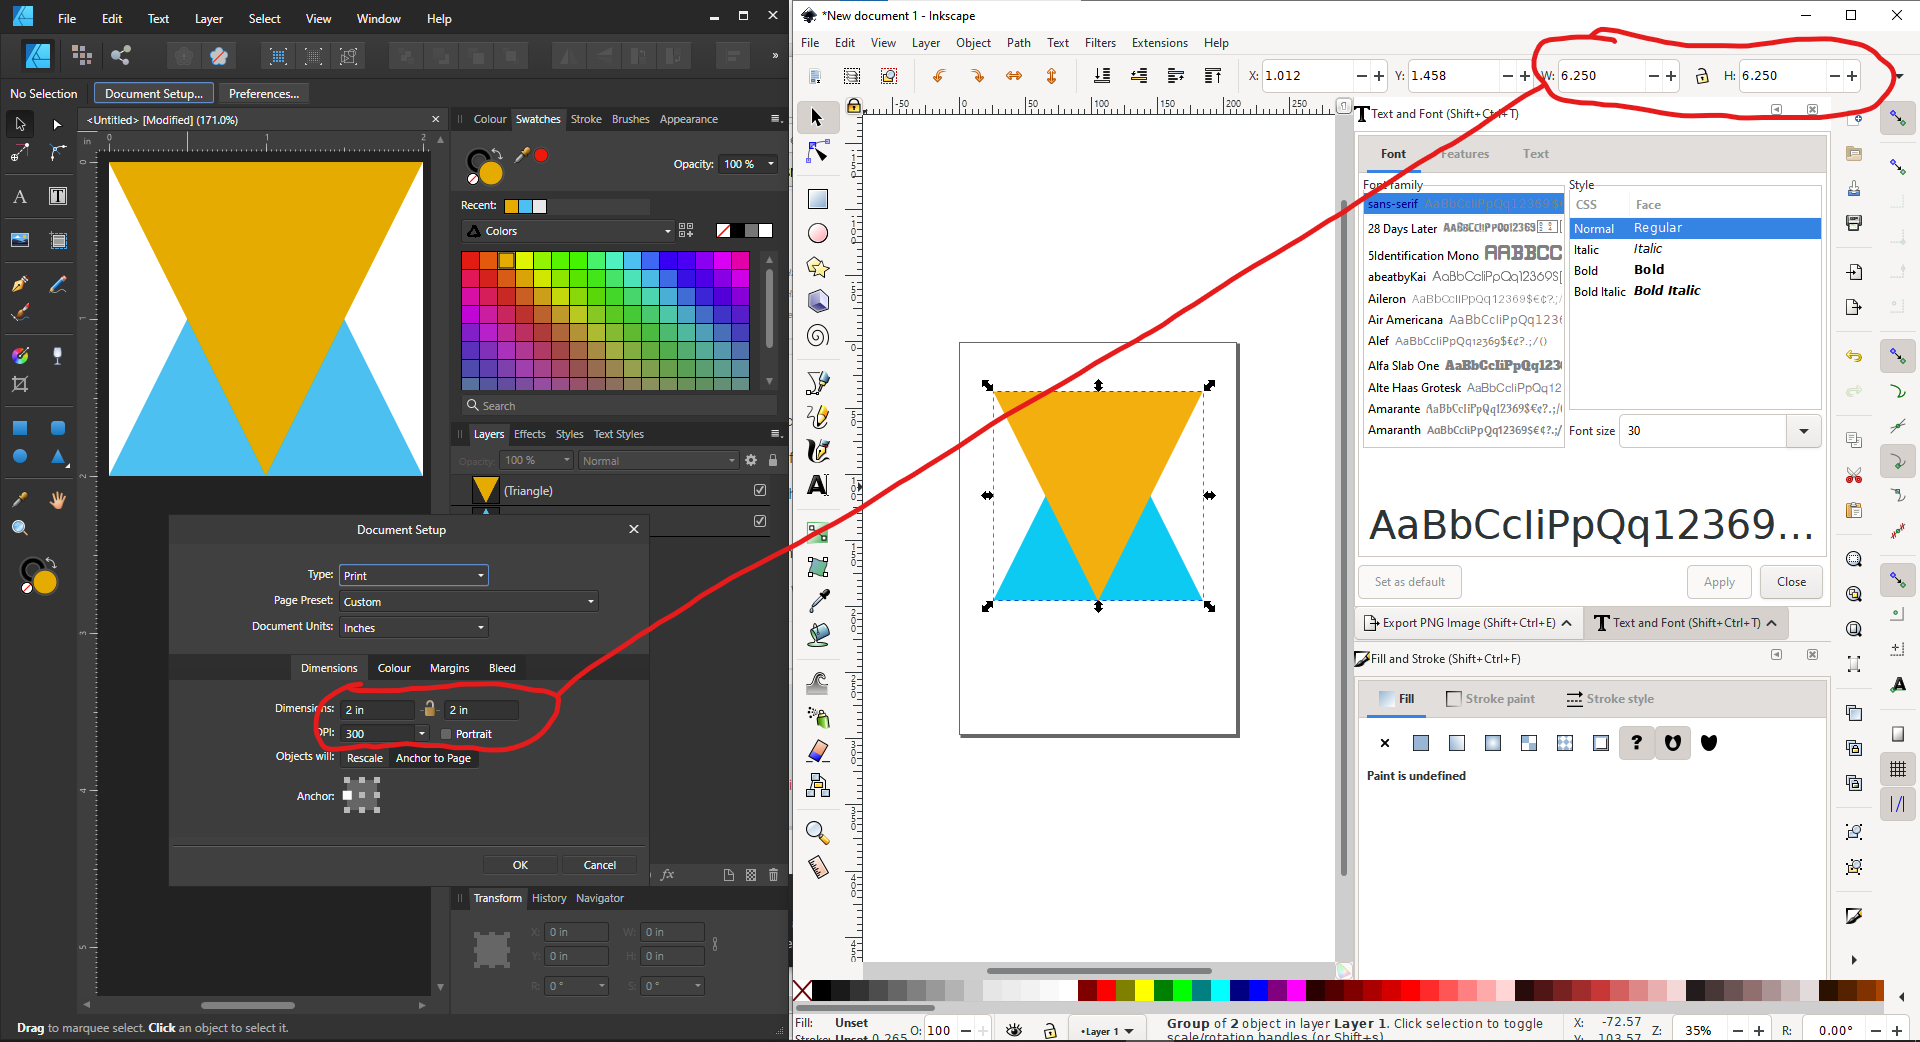1920x1042 pixels.
Task: Select the Inkscape Selector arrow tool
Action: (x=817, y=118)
